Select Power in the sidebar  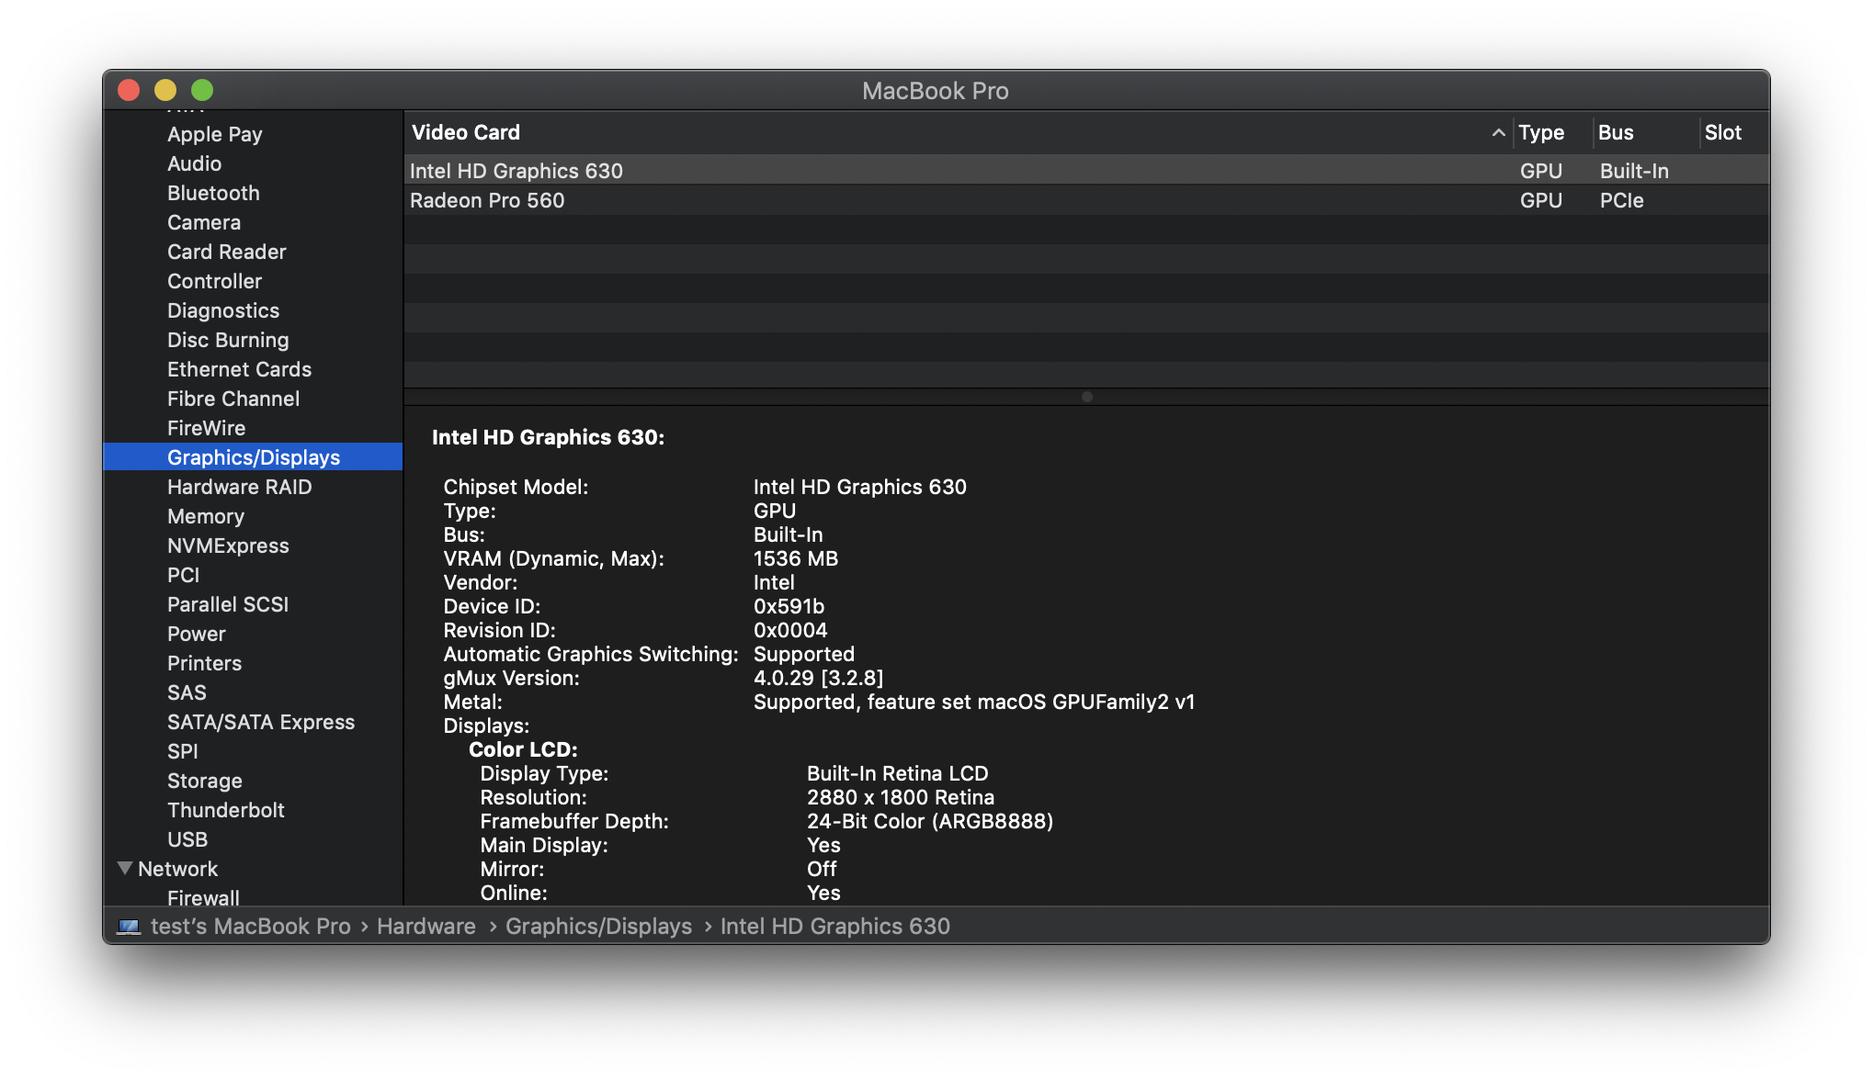pos(196,634)
